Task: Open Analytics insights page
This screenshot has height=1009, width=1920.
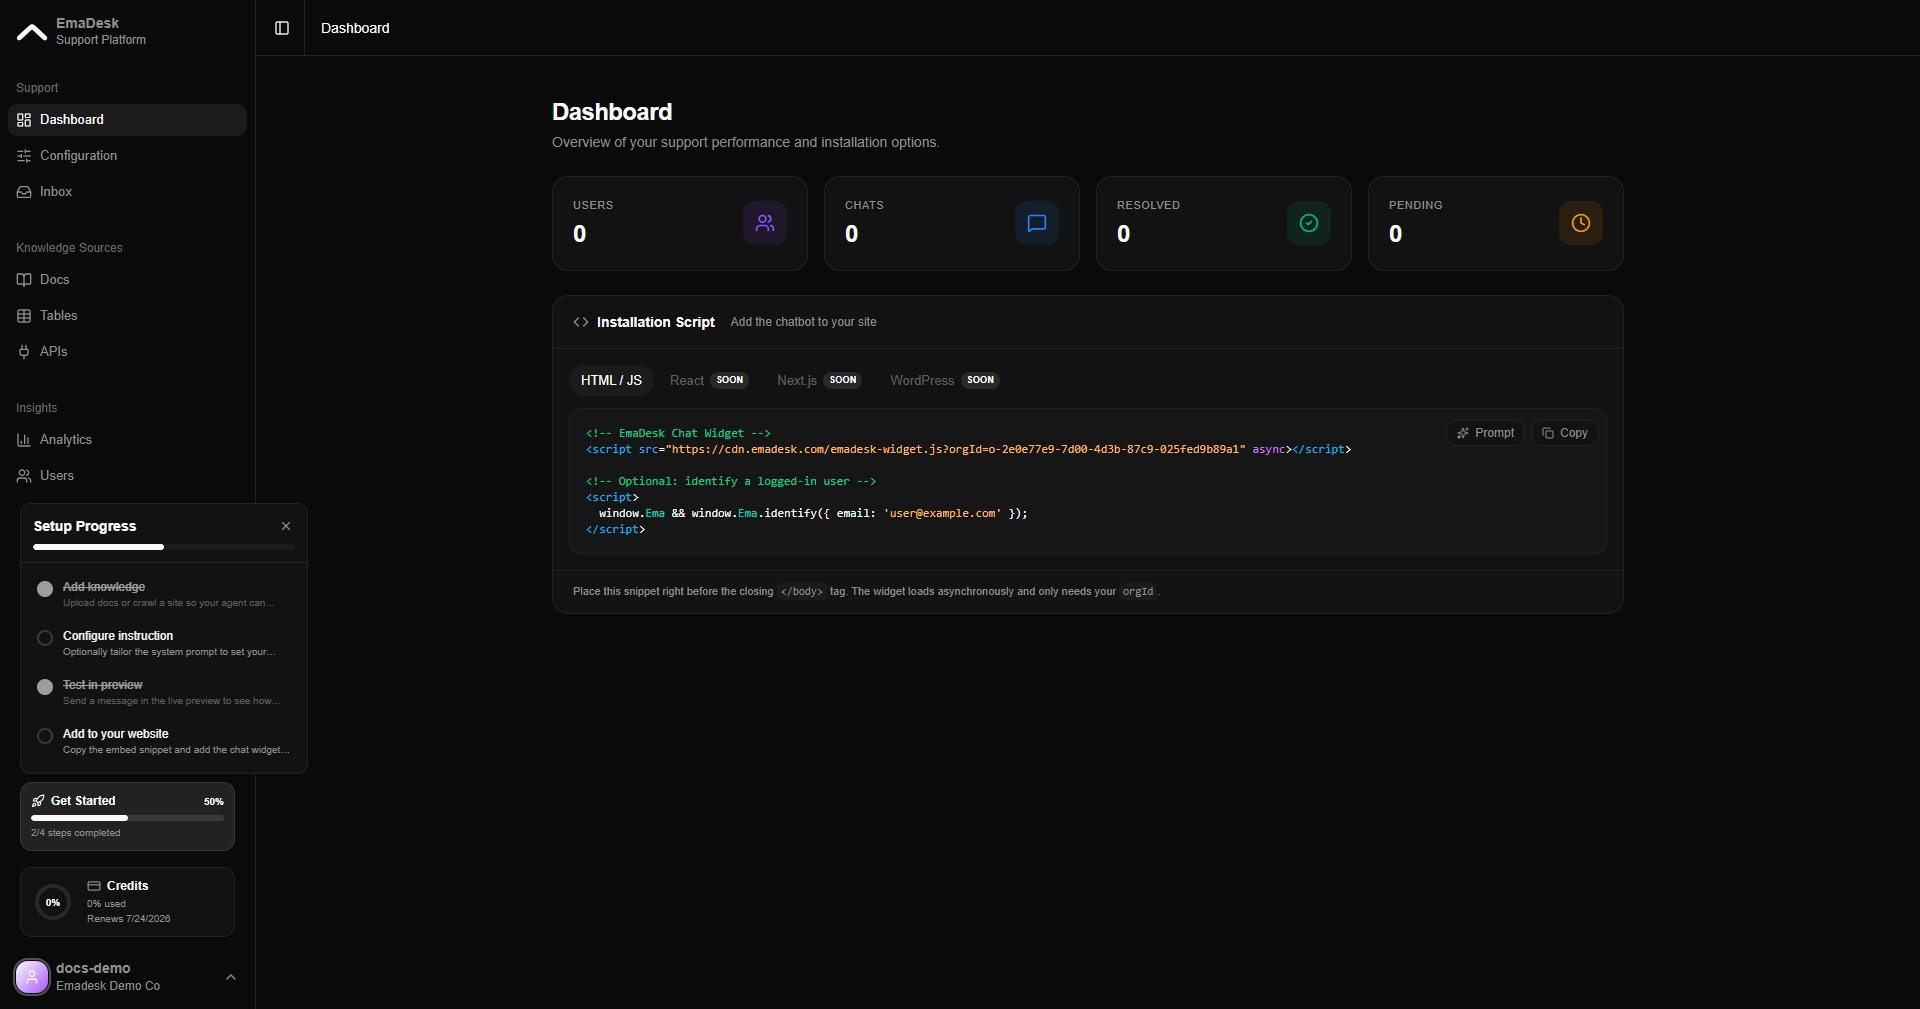Action: pyautogui.click(x=127, y=440)
